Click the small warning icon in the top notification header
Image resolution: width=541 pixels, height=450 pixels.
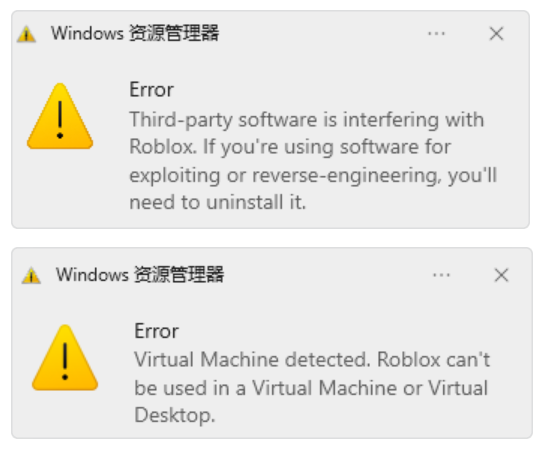26,34
